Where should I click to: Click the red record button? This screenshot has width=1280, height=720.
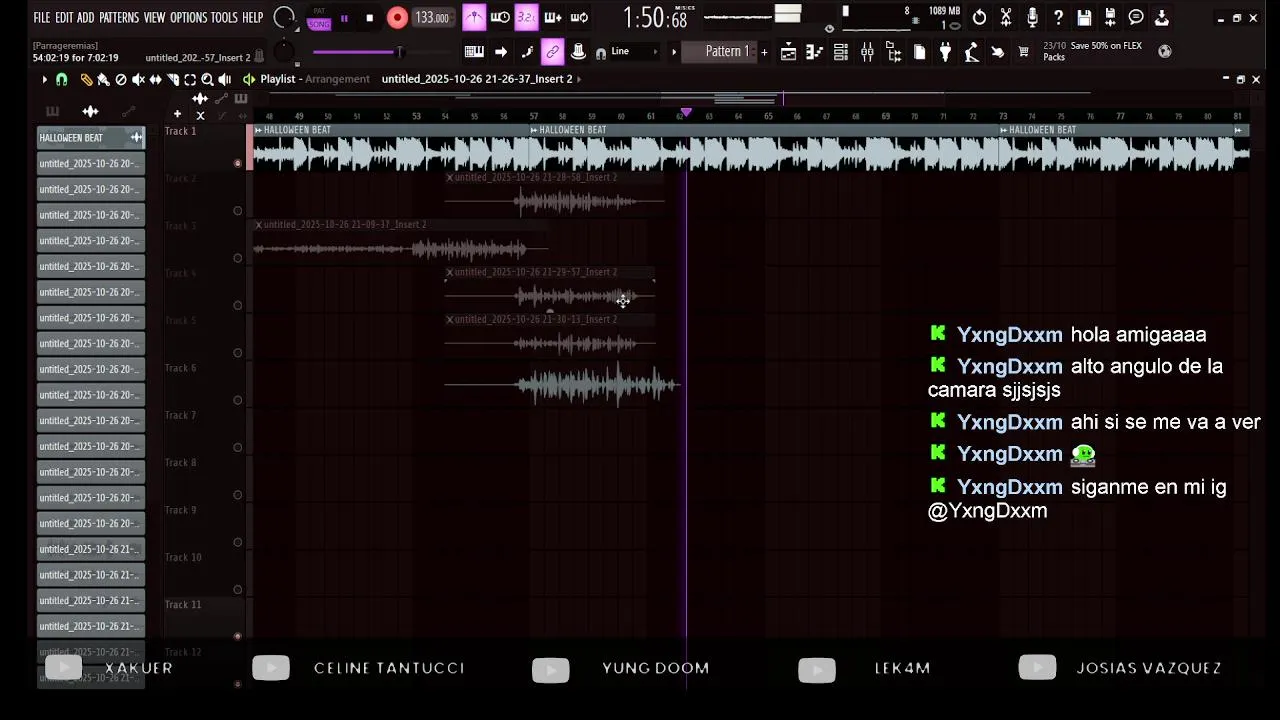(397, 18)
